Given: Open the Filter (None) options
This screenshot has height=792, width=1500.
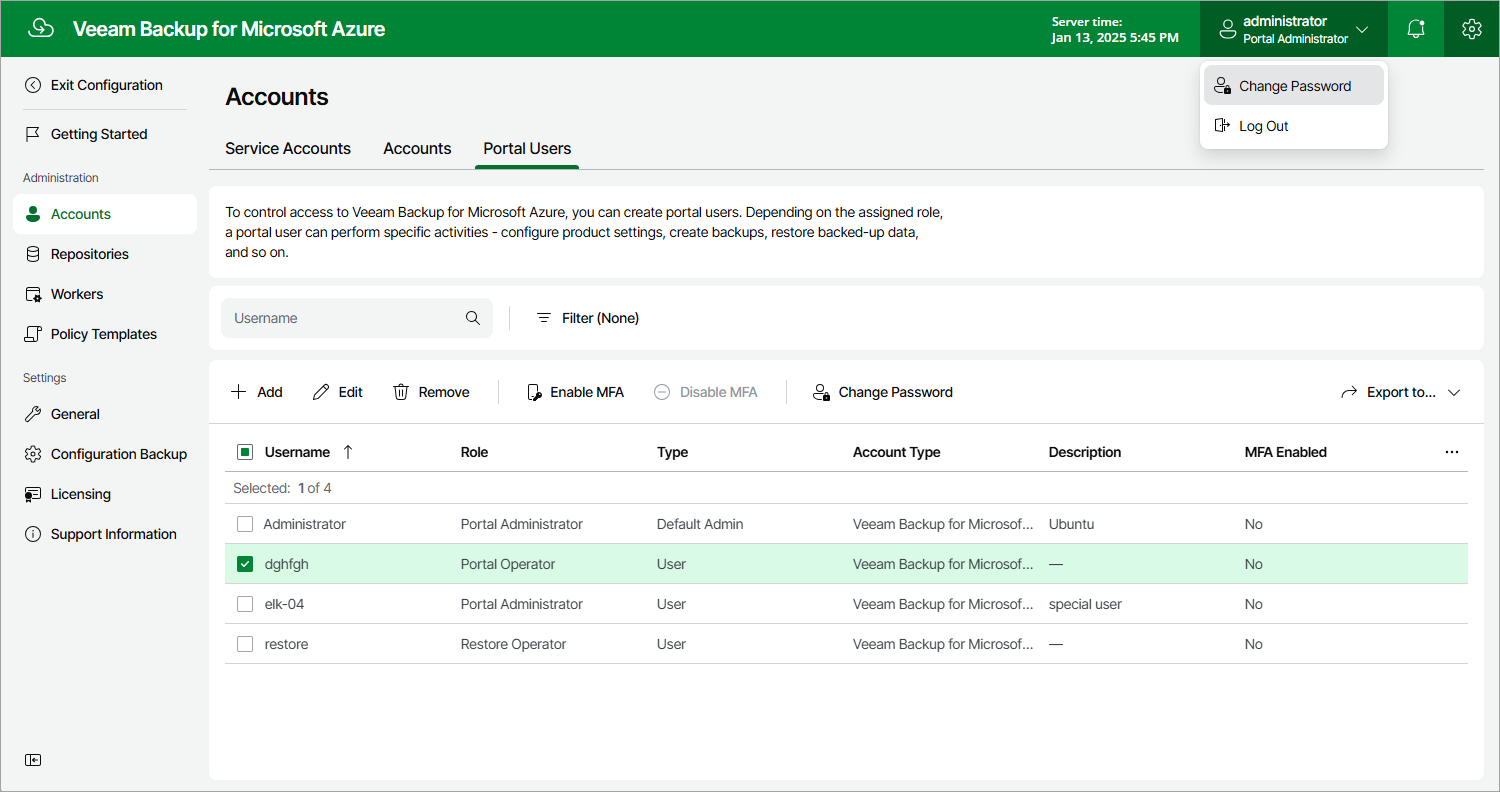Looking at the screenshot, I should pyautogui.click(x=588, y=318).
